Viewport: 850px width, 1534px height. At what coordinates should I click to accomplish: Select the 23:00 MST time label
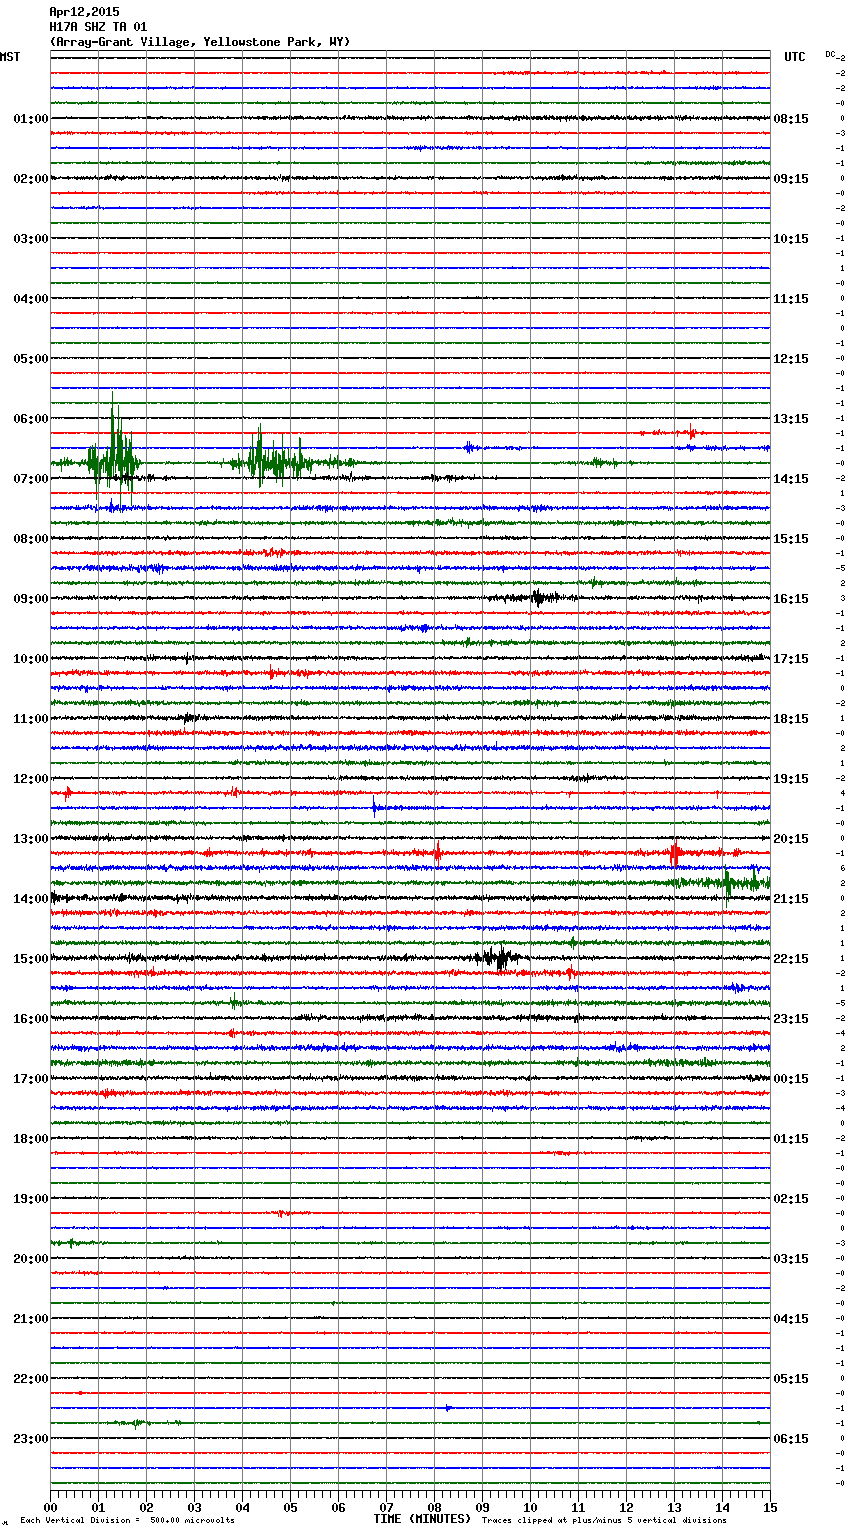pyautogui.click(x=30, y=1439)
